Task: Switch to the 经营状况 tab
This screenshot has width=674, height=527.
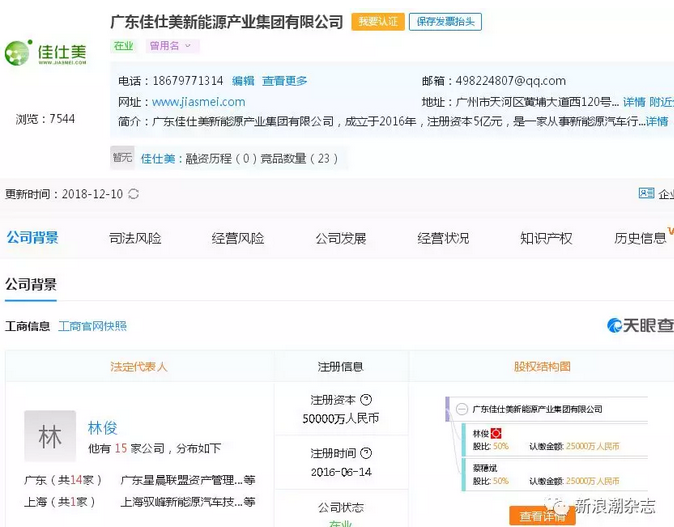Action: (443, 238)
